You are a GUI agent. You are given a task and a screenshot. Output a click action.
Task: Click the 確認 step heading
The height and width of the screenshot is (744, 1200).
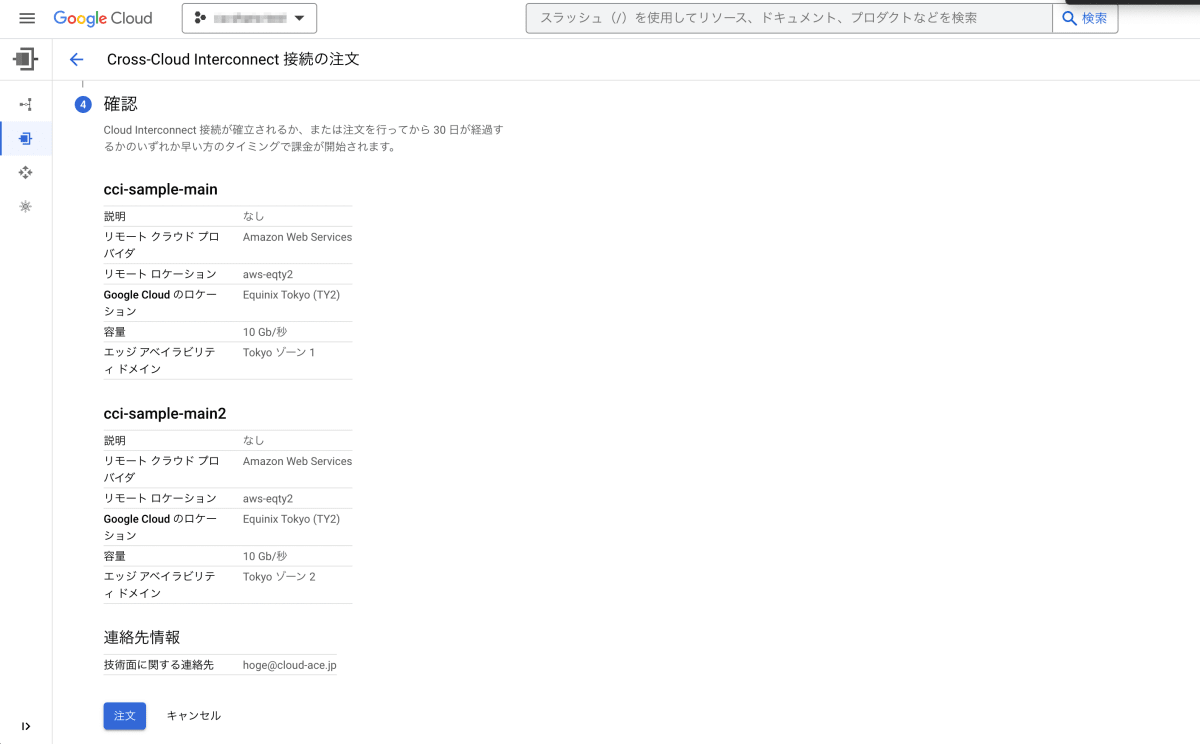click(x=121, y=104)
